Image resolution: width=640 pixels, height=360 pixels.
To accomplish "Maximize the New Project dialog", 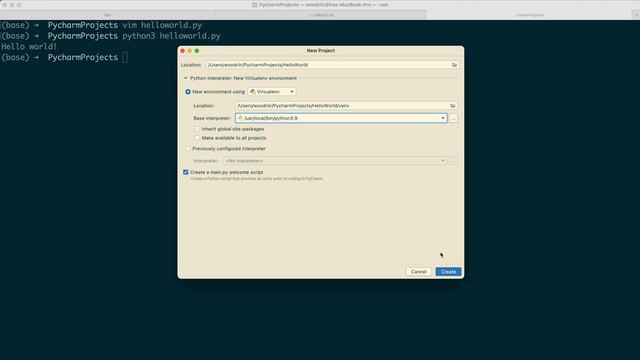I will pyautogui.click(x=197, y=51).
